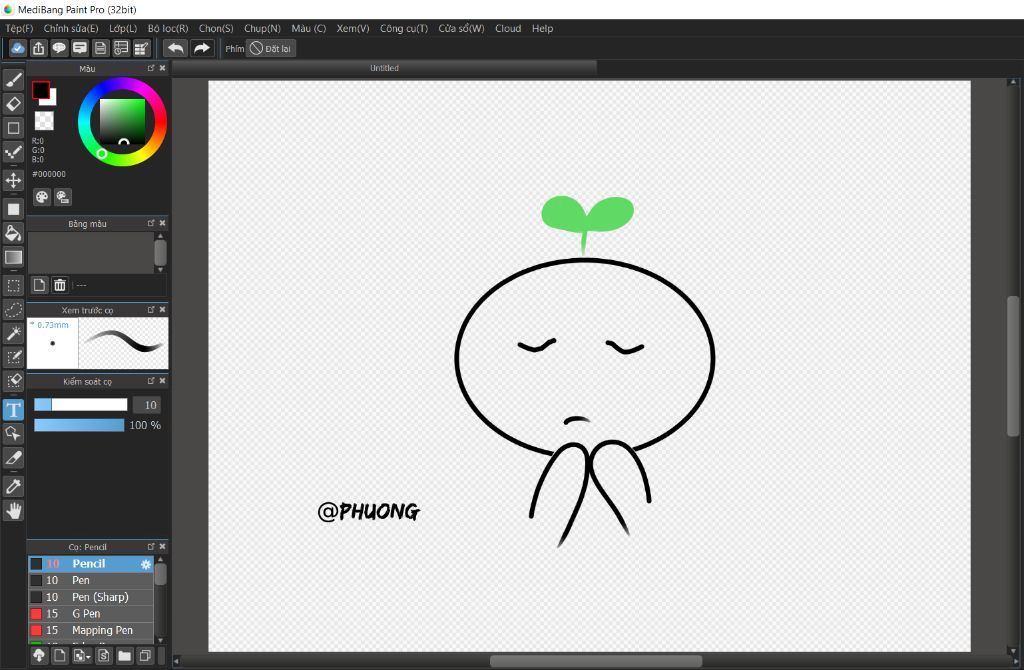Add new brush with page icon
This screenshot has width=1024, height=670.
59,656
